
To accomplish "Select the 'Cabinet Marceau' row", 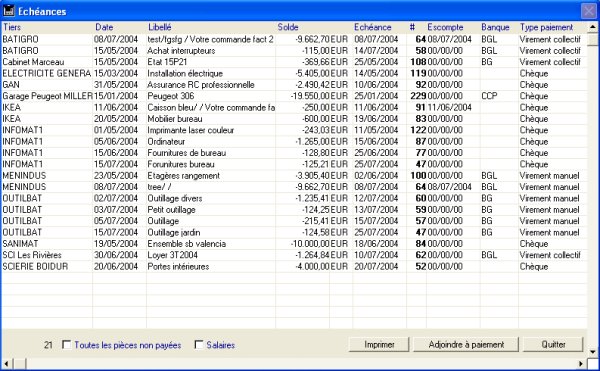I will 294,62.
